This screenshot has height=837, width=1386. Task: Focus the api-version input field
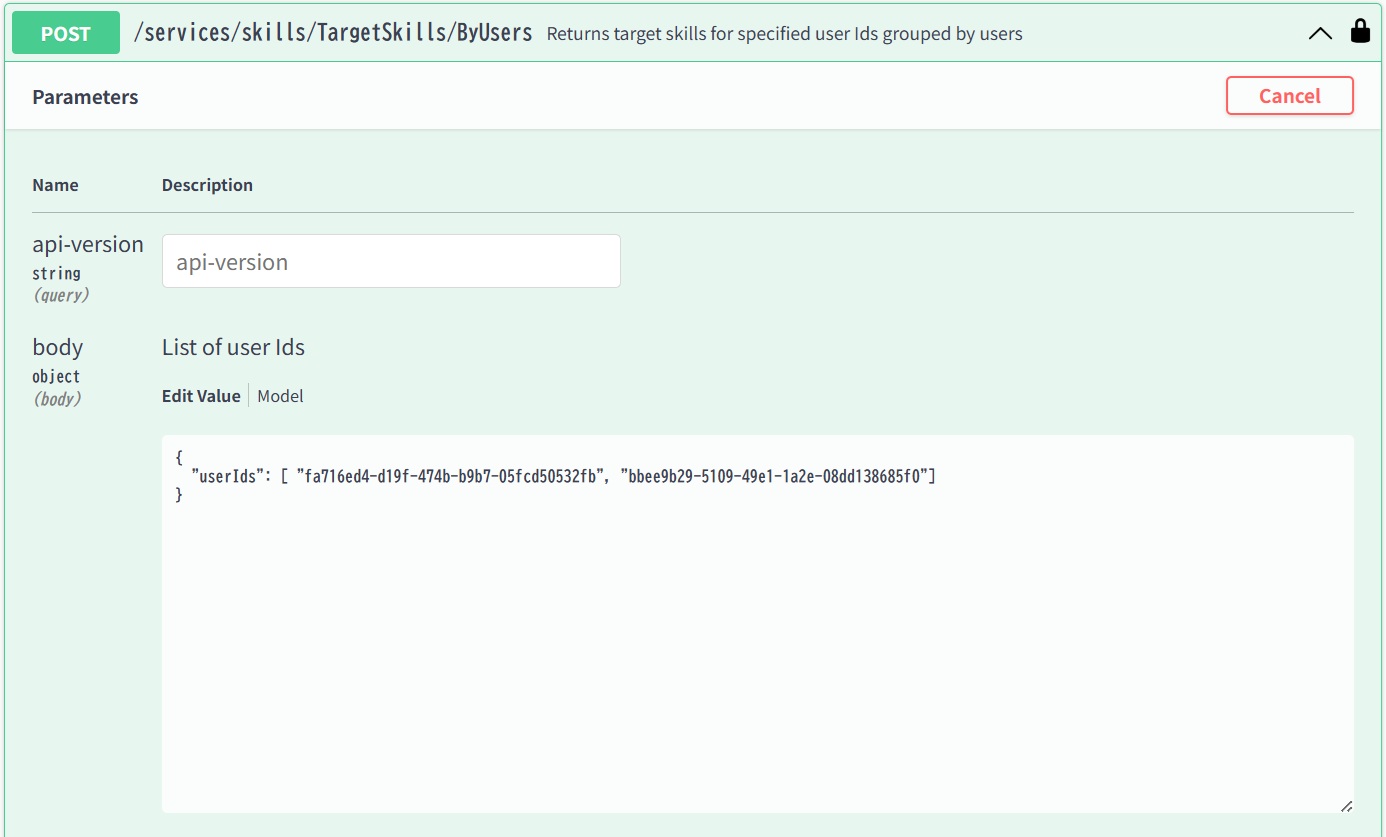391,261
